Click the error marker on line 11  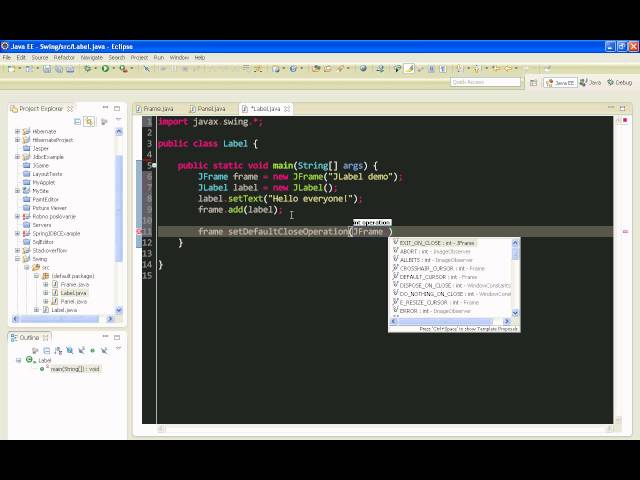(139, 231)
